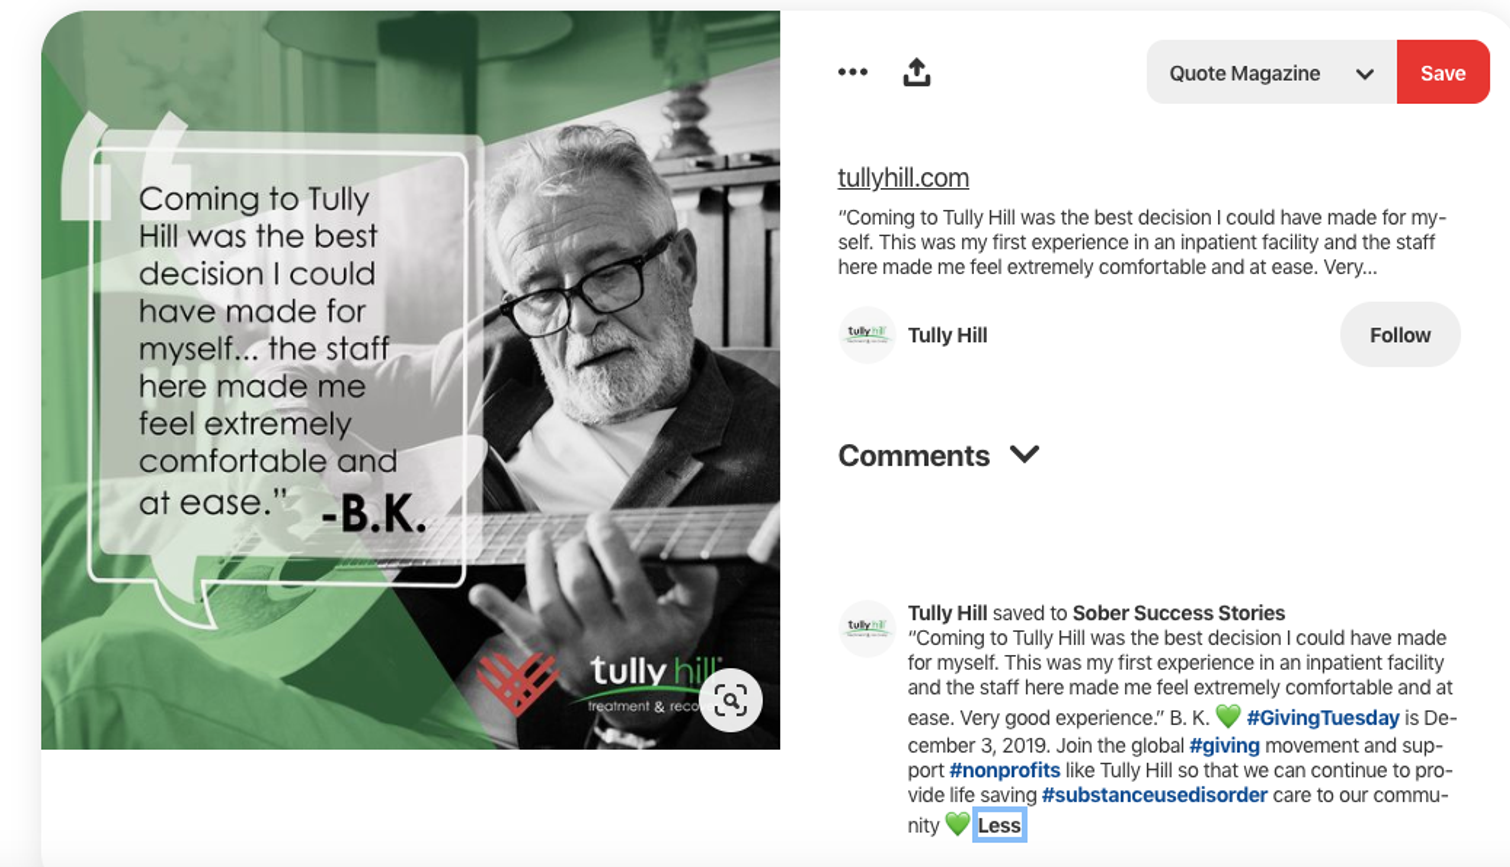Open the #GivingTuesday hashtag
Screen dimensions: 1510x867
tap(1322, 718)
